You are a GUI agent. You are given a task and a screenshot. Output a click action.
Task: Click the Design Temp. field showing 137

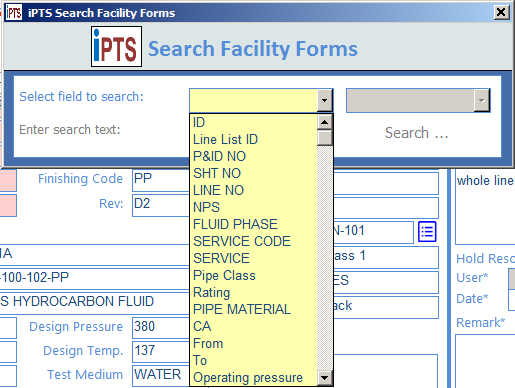pyautogui.click(x=161, y=351)
